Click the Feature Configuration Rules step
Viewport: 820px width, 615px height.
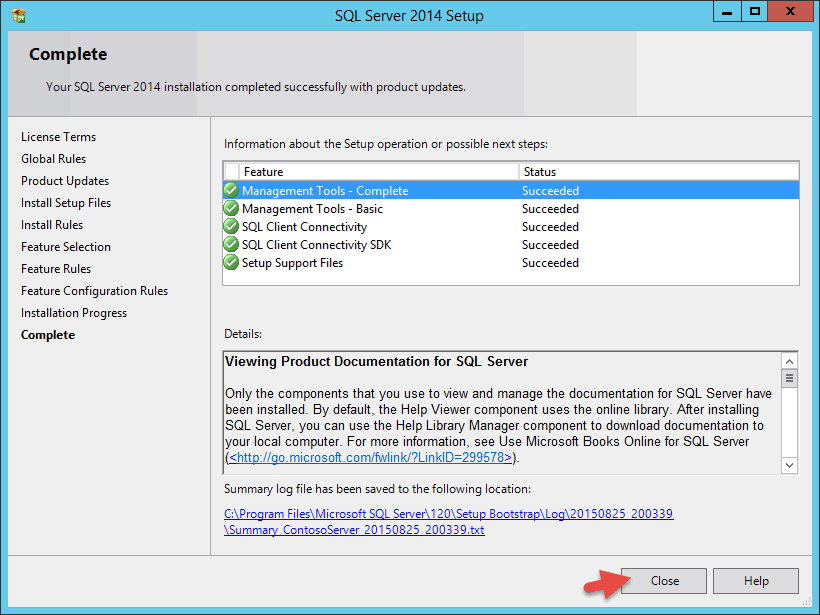point(95,291)
